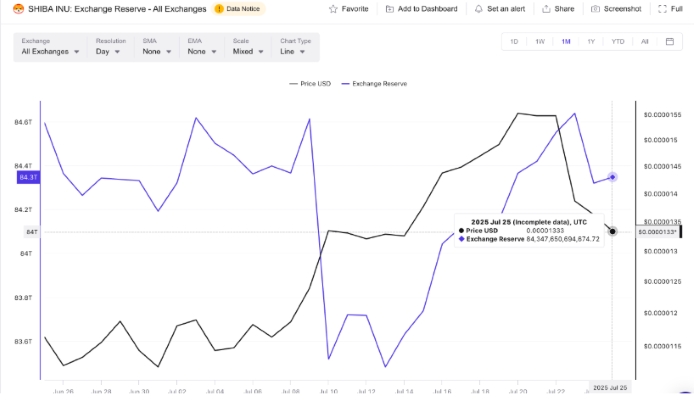
Task: Set an alert for this chart
Action: (500, 9)
